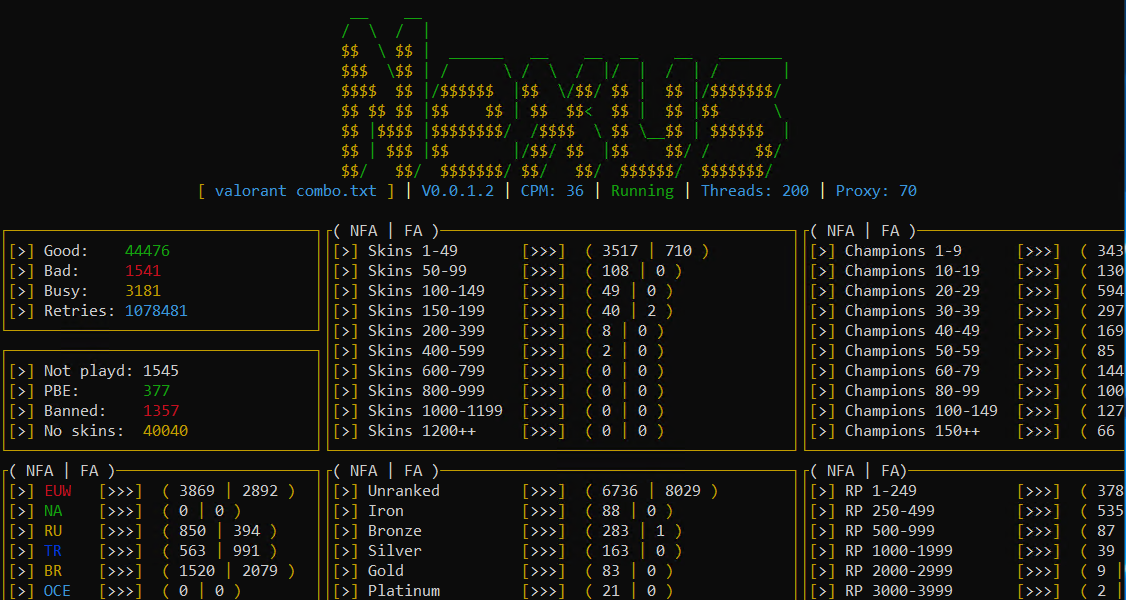Screen dimensions: 1126x600
Task: Click the 'valorant combo.txt' file name
Action: 295,191
